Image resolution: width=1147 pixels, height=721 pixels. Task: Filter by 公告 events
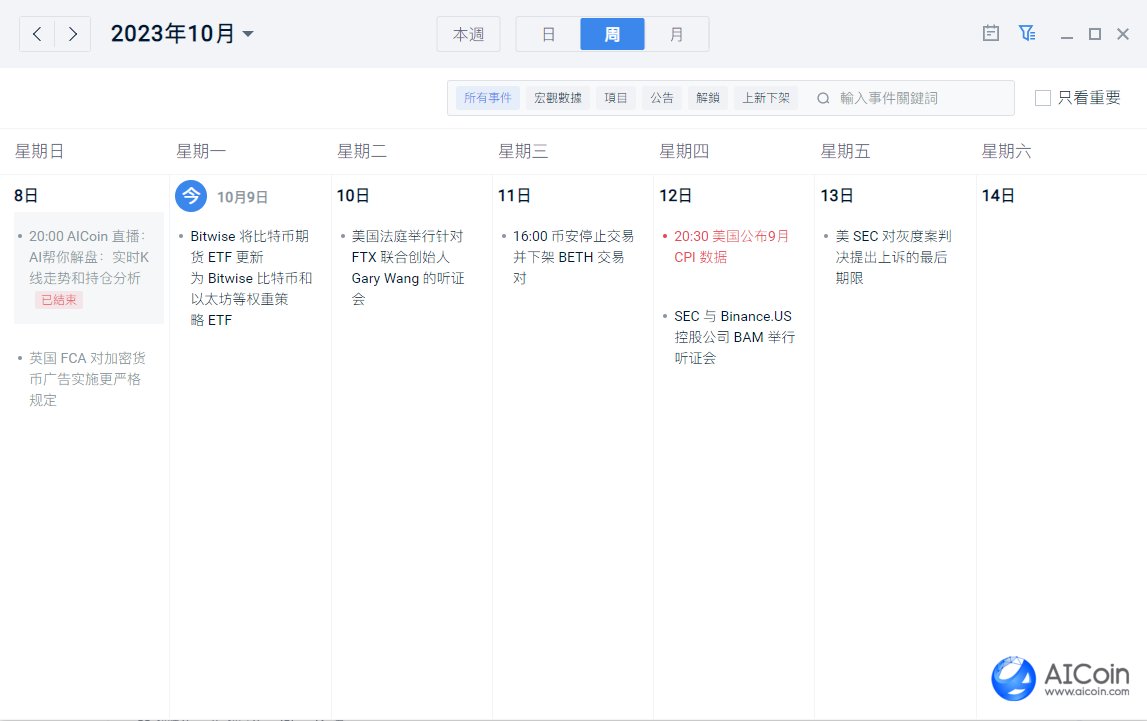(661, 98)
